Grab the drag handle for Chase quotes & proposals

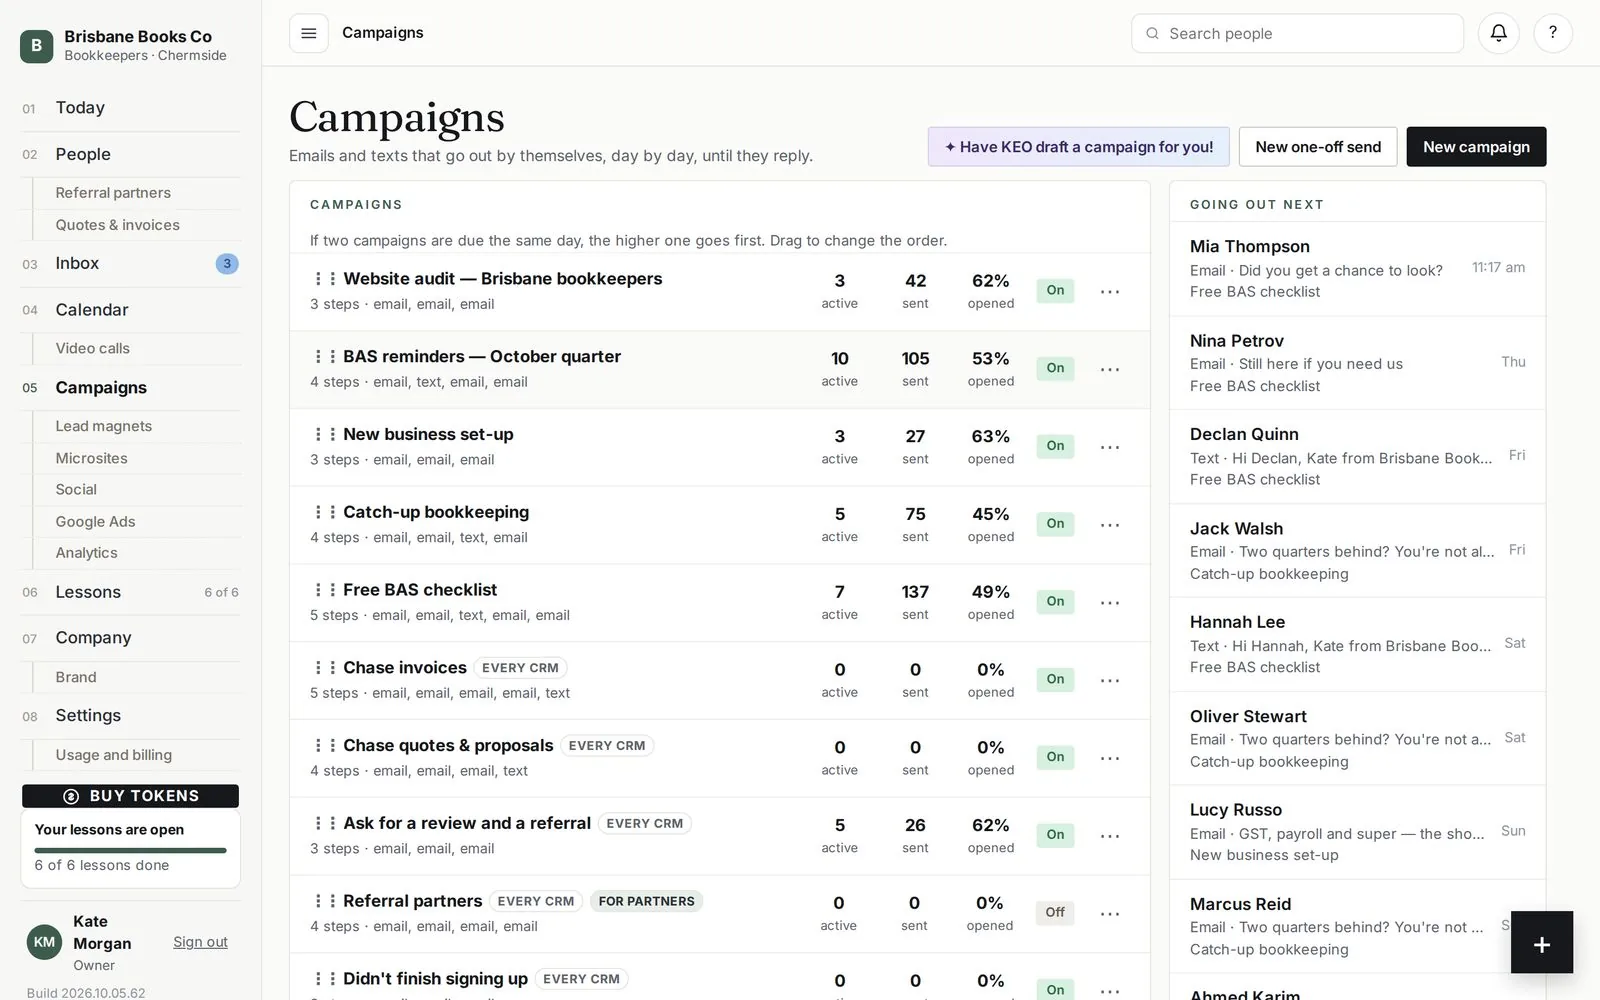325,745
